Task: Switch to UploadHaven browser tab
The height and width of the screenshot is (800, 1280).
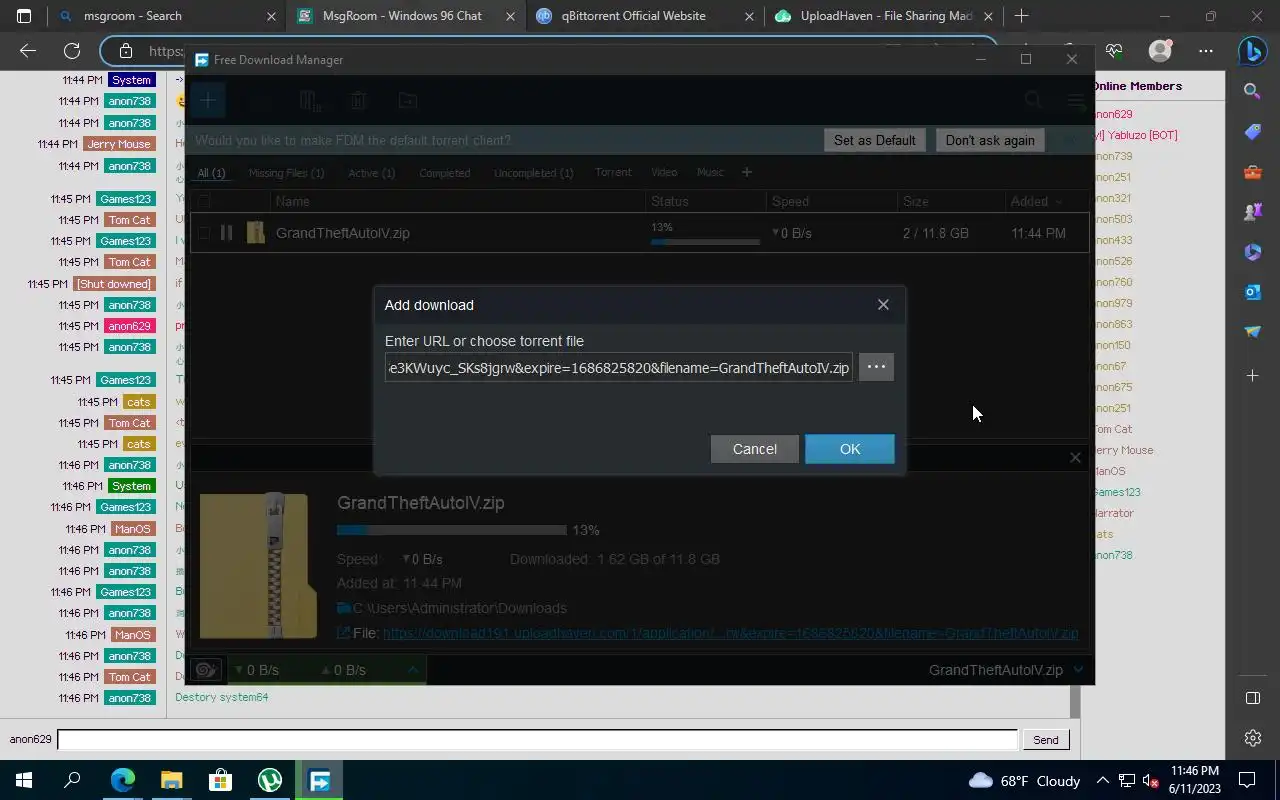Action: coord(884,16)
